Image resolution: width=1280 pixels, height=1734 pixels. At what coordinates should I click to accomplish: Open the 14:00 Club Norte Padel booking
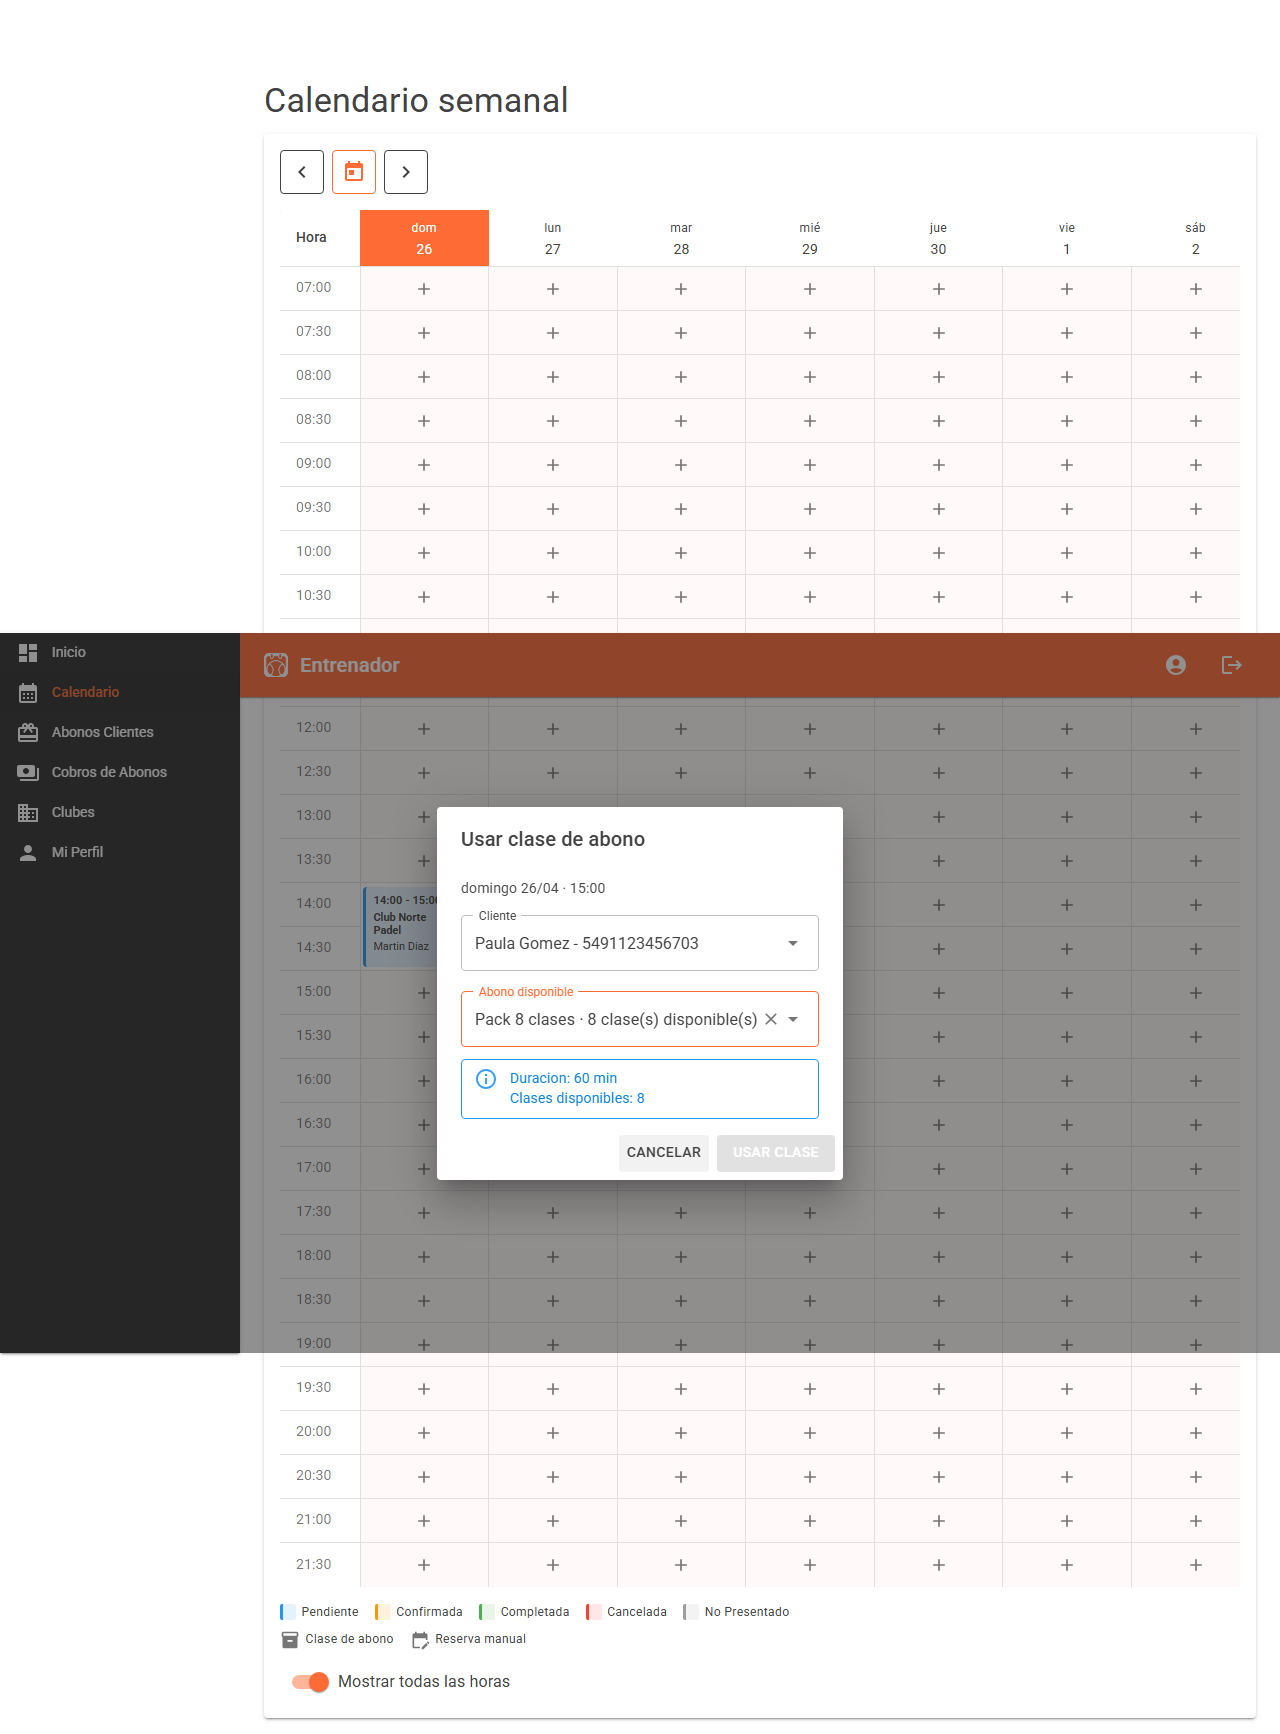pos(400,927)
